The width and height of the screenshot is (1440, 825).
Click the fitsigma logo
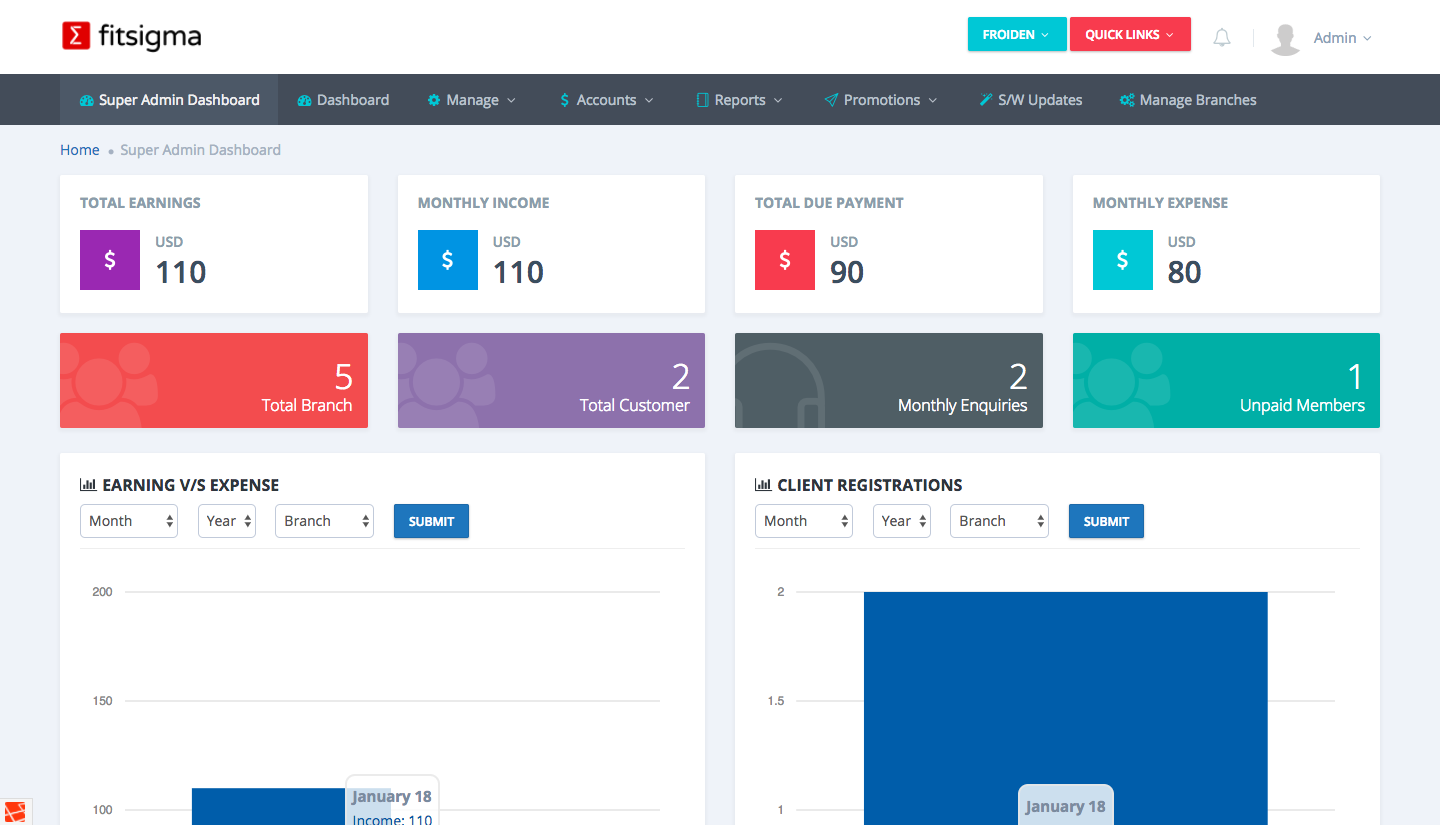[132, 37]
